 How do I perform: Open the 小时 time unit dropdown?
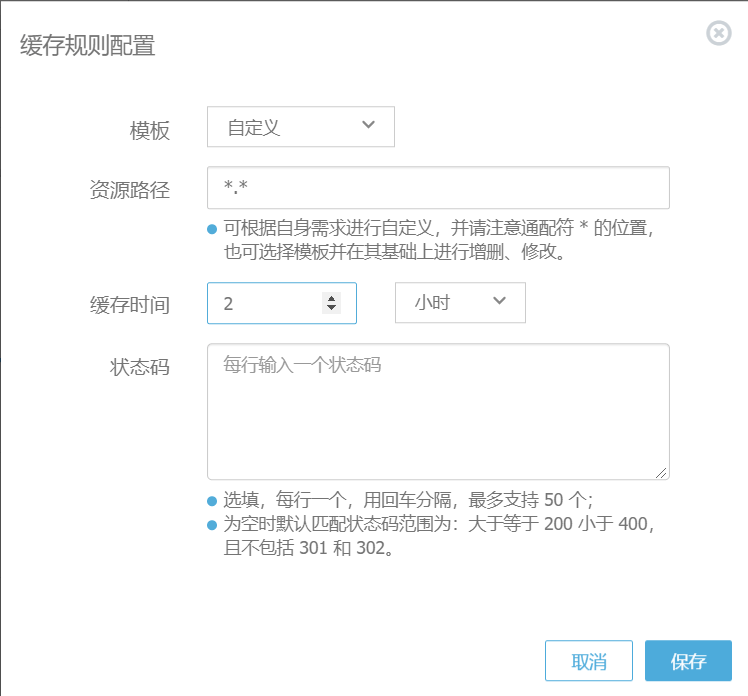pyautogui.click(x=460, y=303)
